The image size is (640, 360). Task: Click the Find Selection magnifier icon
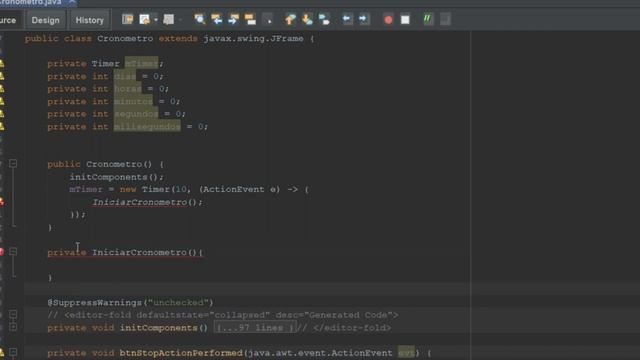(200, 19)
